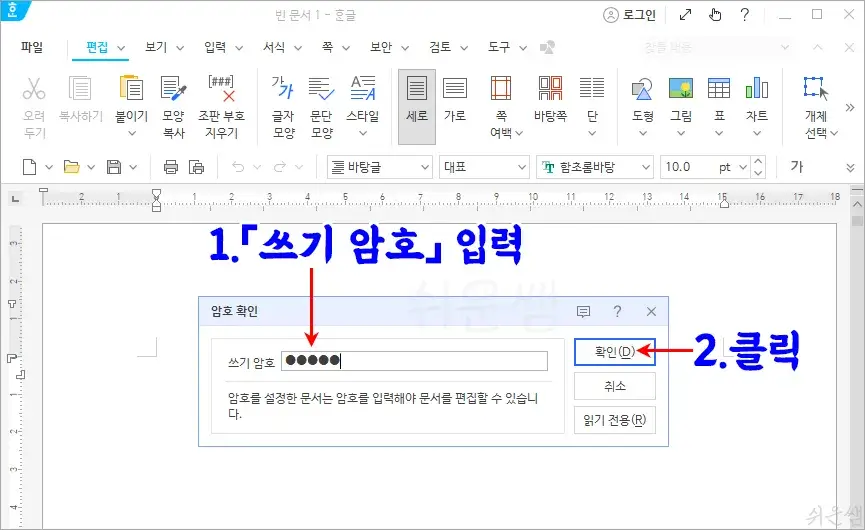Click the Page Margins (쪽 여백) icon
Viewport: 865px width, 530px height.
coord(501,88)
